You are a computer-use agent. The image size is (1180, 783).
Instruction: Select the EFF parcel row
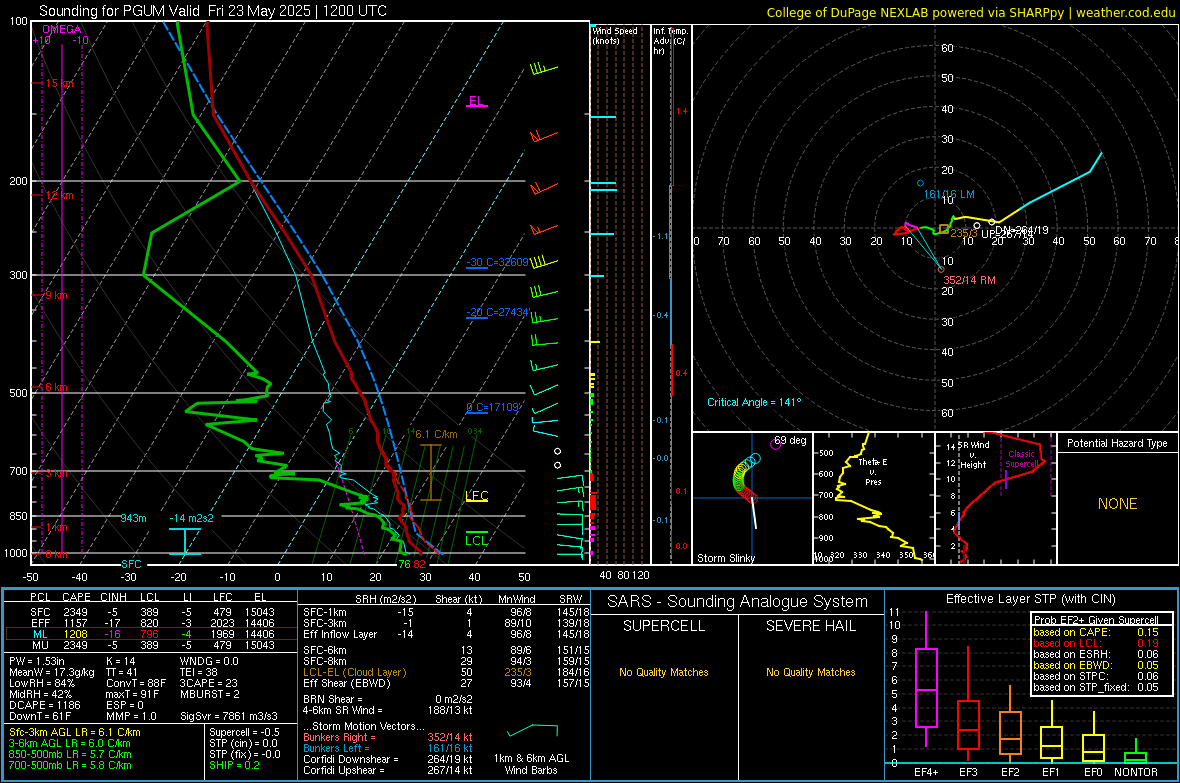click(x=151, y=623)
